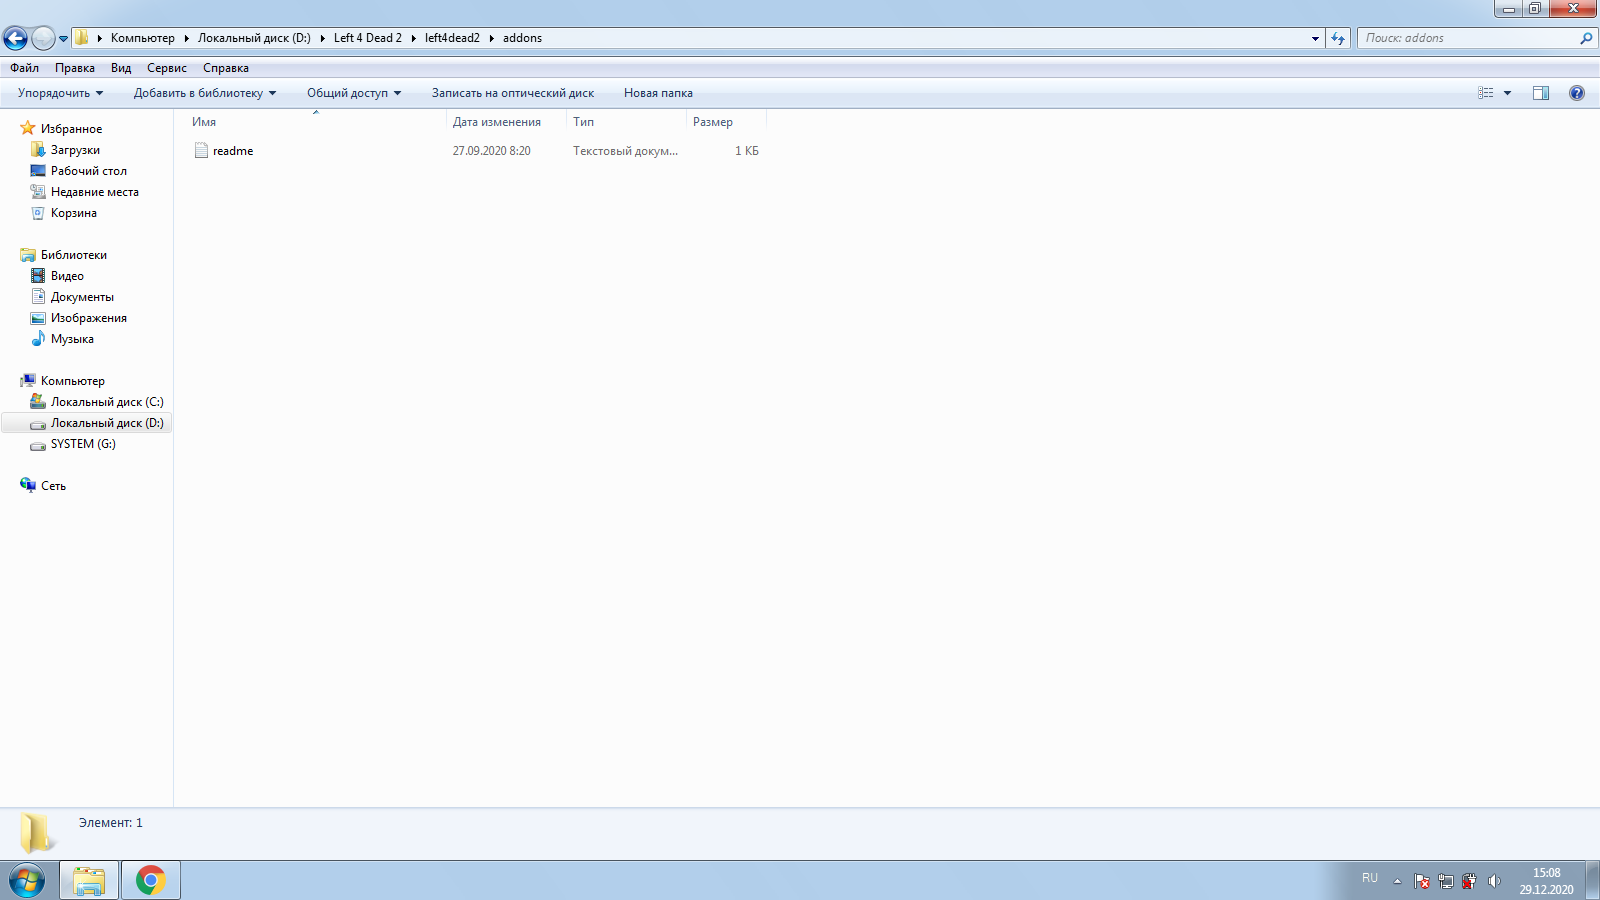1600x900 pixels.
Task: Open the 'Правка' menu
Action: point(75,68)
